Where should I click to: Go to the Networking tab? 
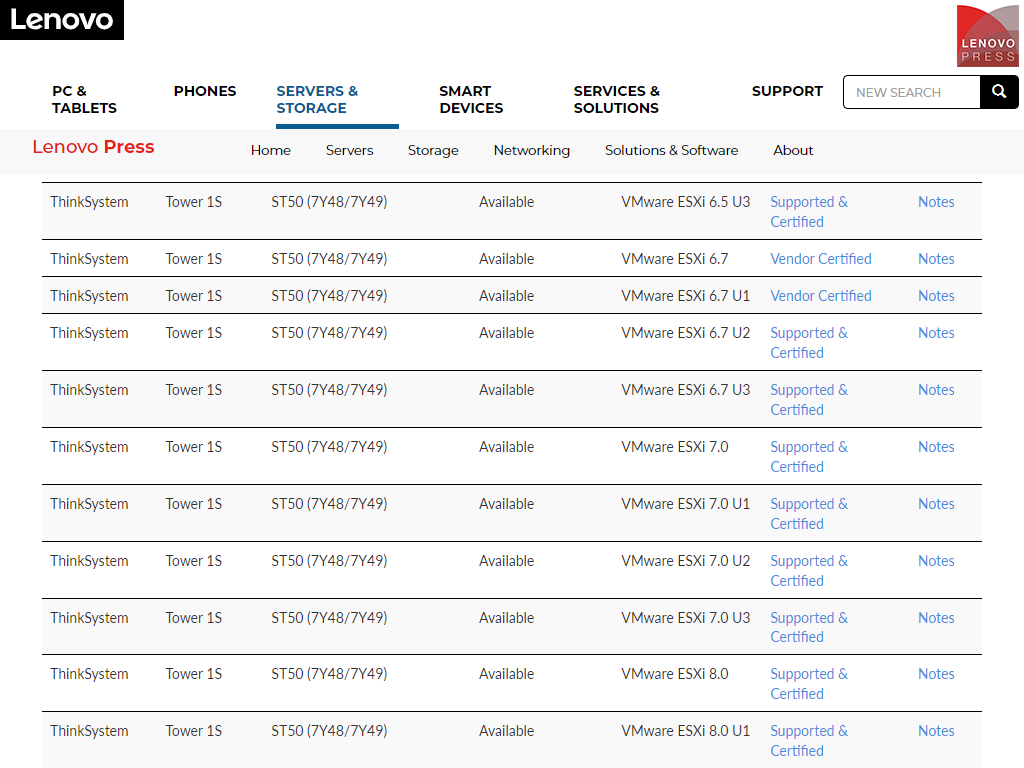(532, 150)
